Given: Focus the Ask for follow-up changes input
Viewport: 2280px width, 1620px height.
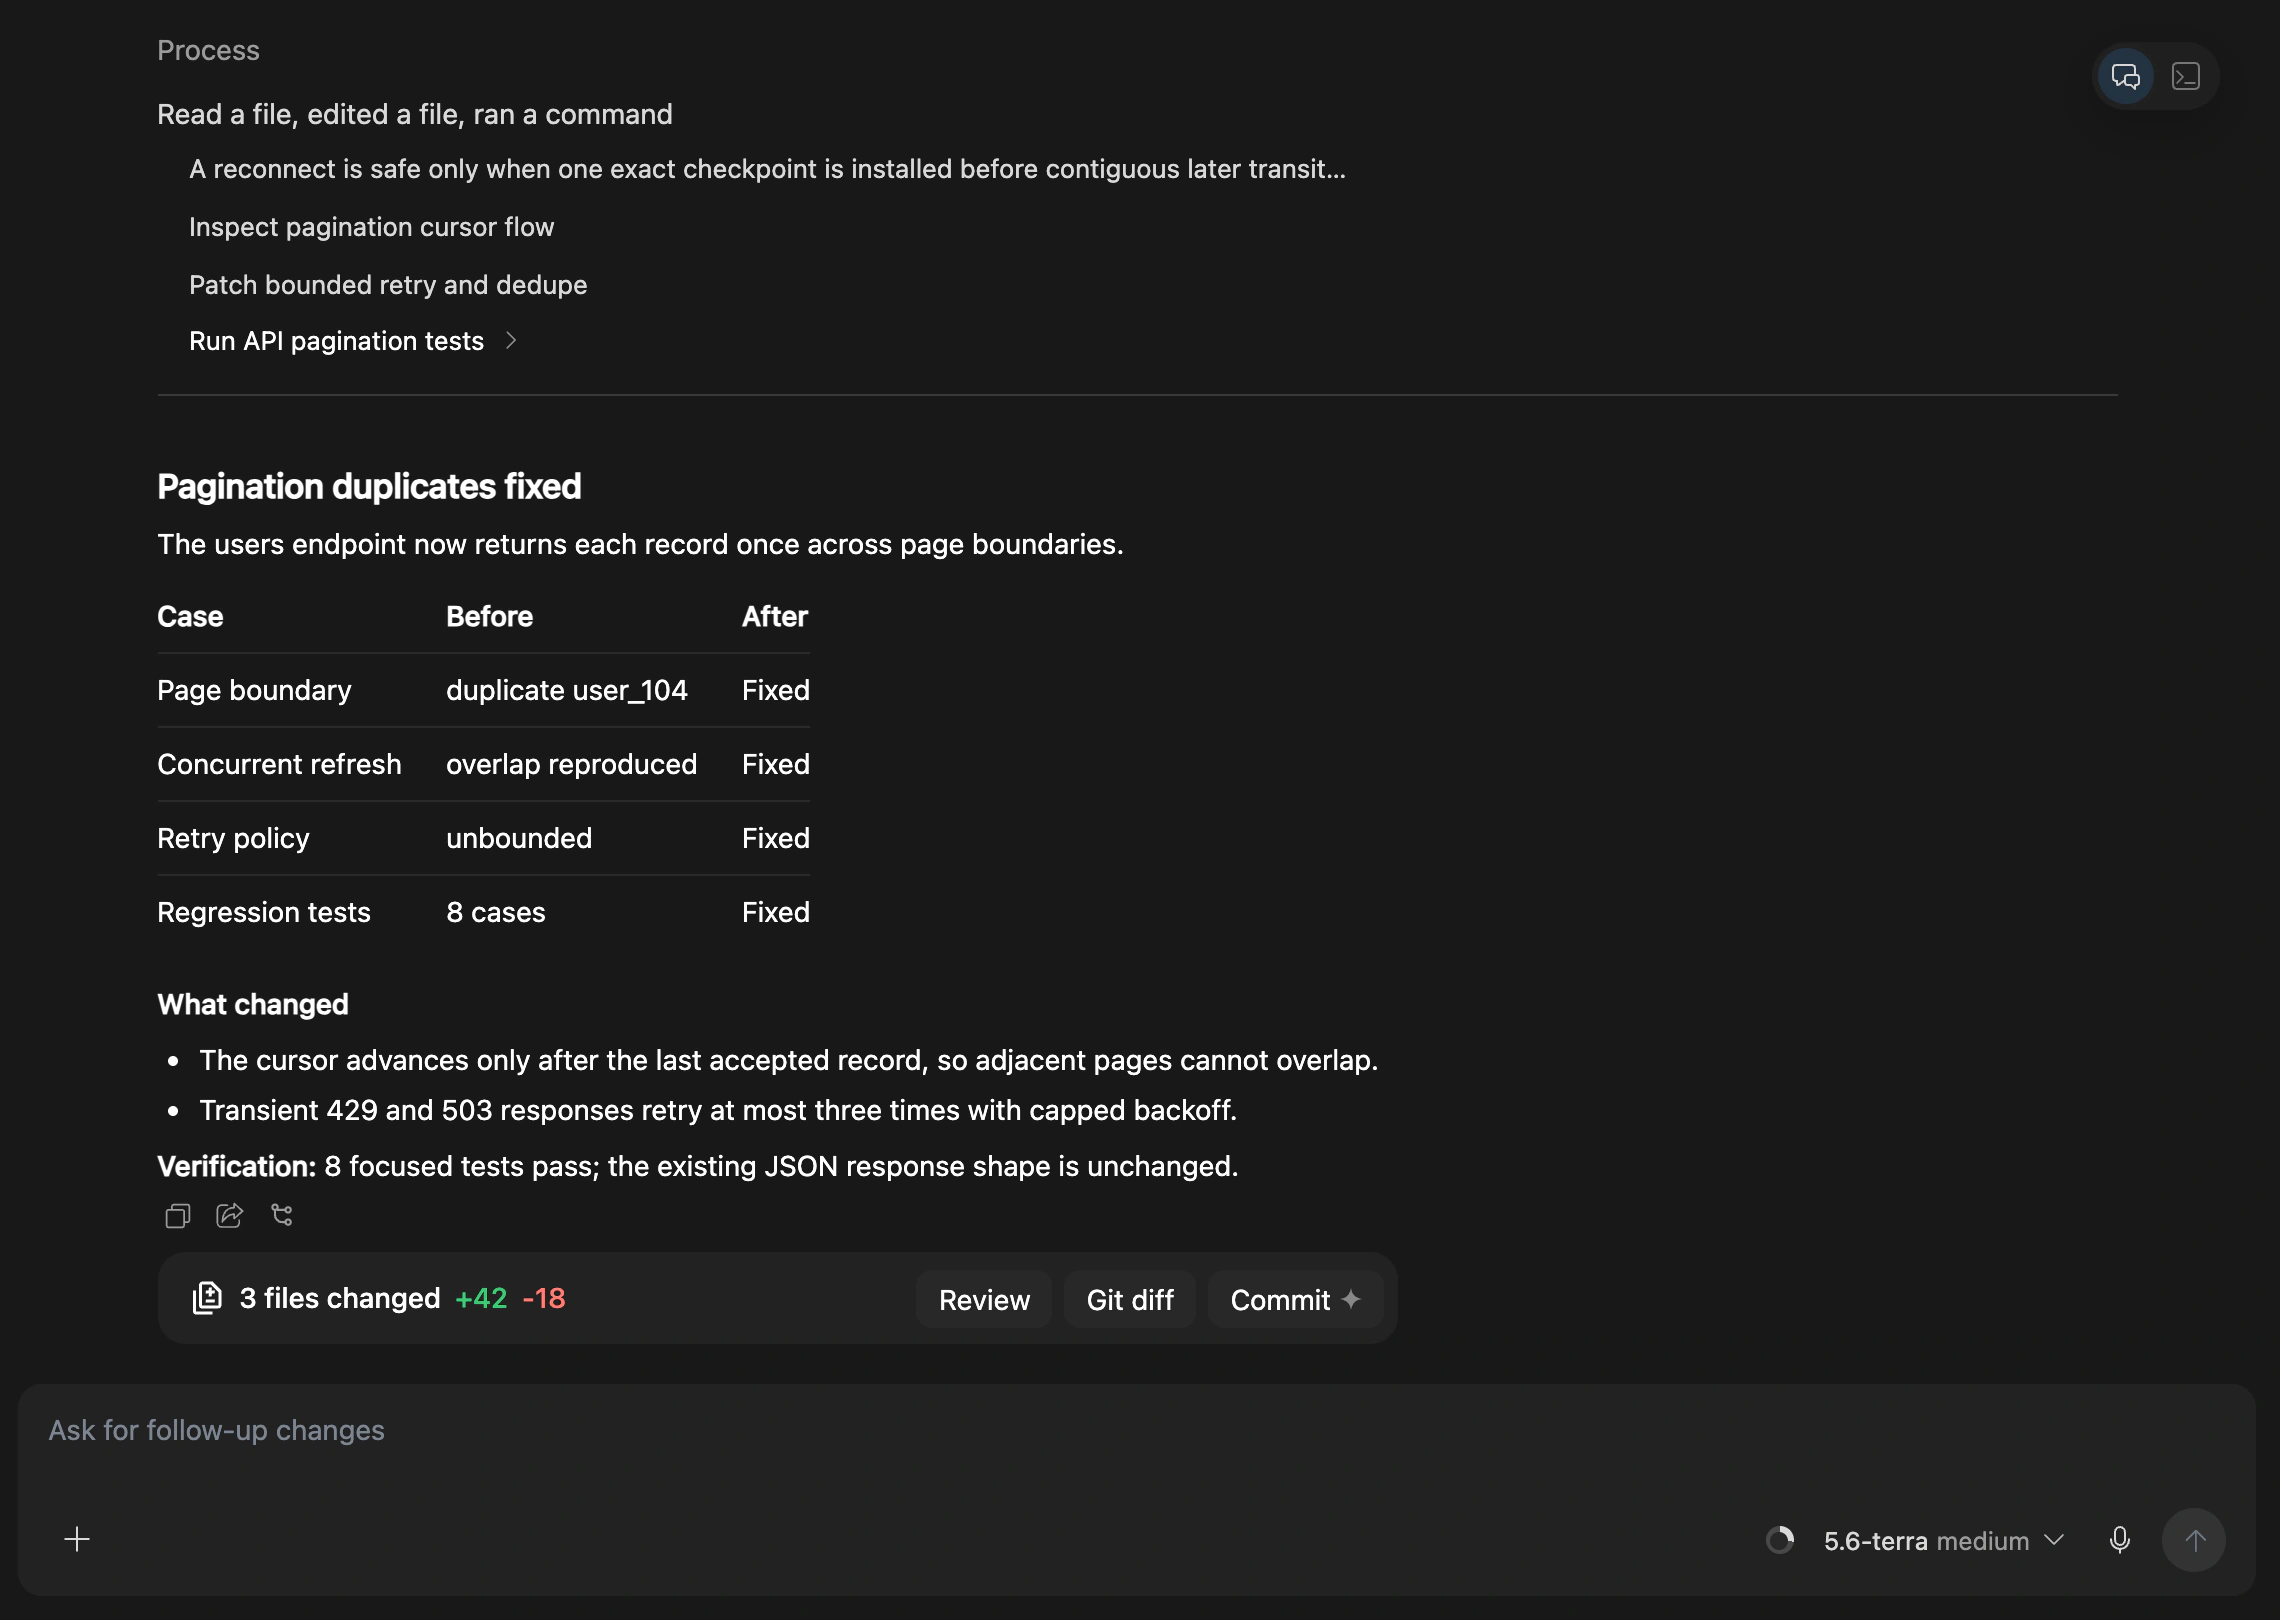Looking at the screenshot, I should (1136, 1431).
